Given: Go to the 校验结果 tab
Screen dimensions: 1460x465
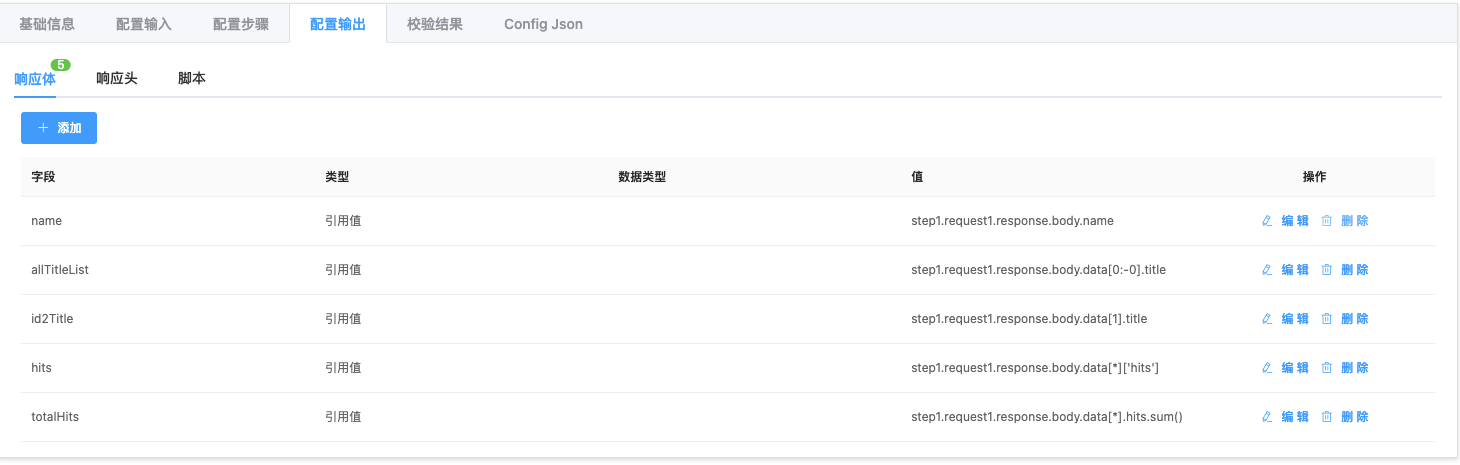Looking at the screenshot, I should coord(435,24).
